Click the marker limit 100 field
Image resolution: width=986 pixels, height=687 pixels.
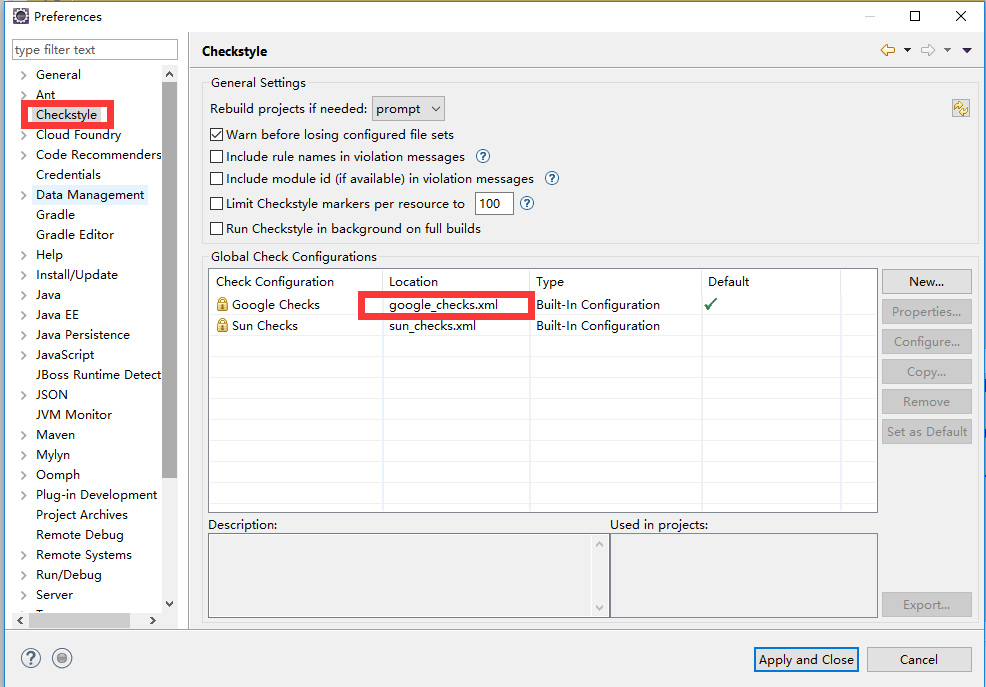[x=494, y=204]
